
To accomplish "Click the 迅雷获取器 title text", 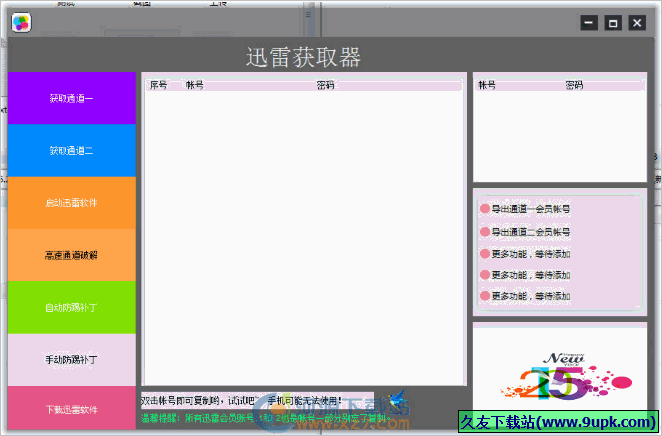I will 303,57.
